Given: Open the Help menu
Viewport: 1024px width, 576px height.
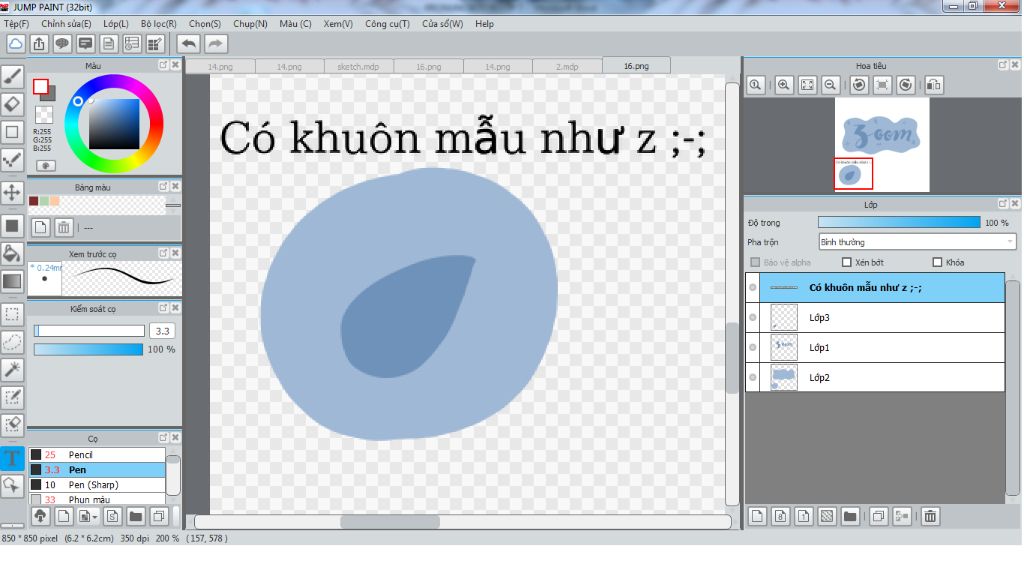Looking at the screenshot, I should tap(485, 24).
